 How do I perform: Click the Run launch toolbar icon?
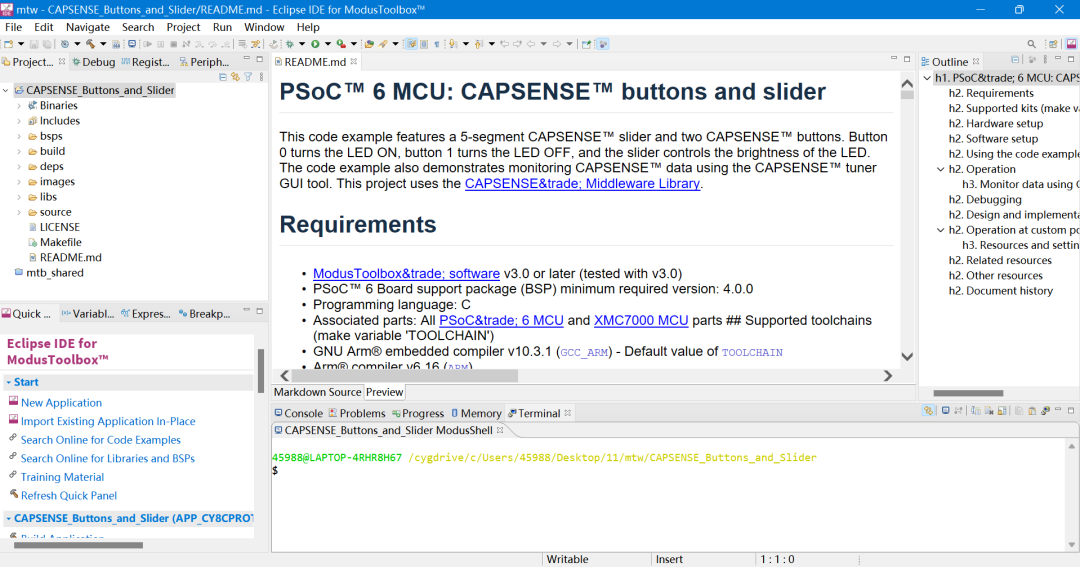(x=314, y=44)
